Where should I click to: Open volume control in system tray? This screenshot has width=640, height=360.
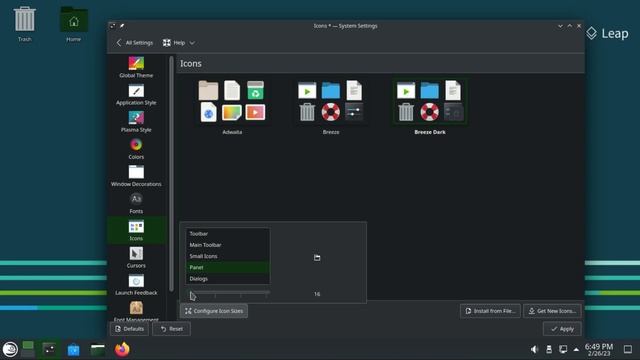point(534,349)
